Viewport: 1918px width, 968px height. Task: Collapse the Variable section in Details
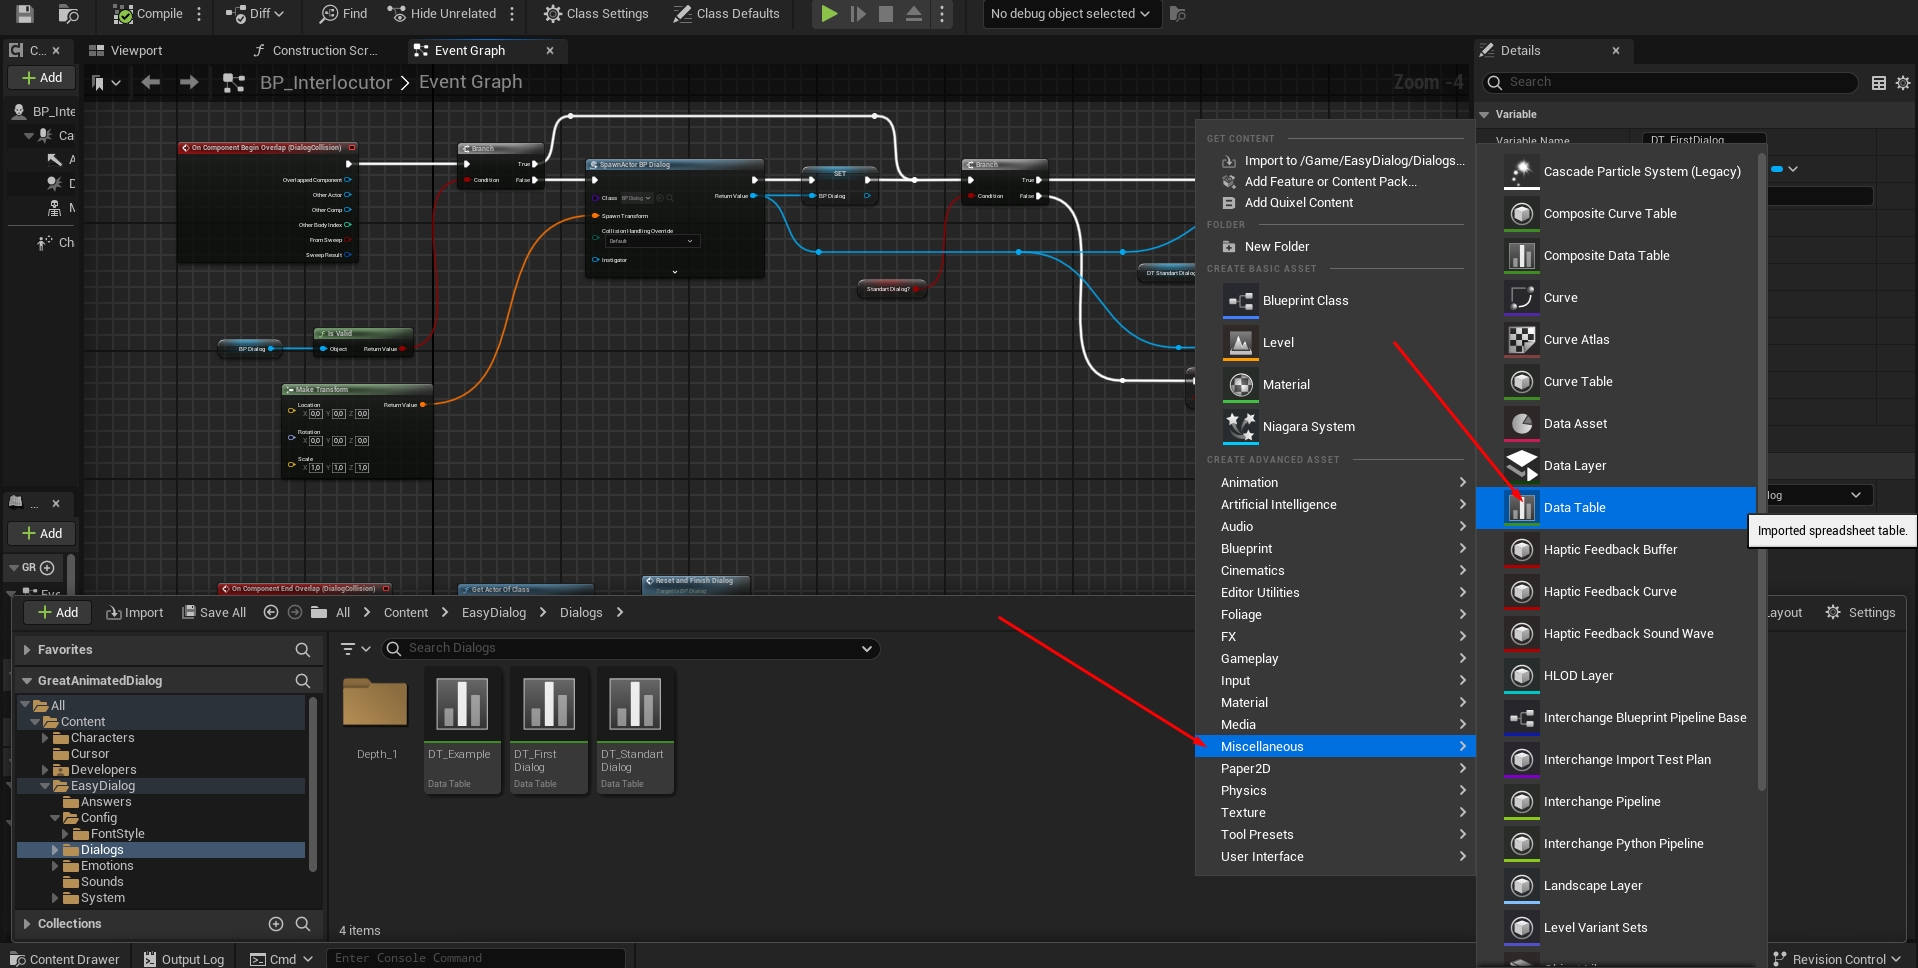(x=1485, y=115)
